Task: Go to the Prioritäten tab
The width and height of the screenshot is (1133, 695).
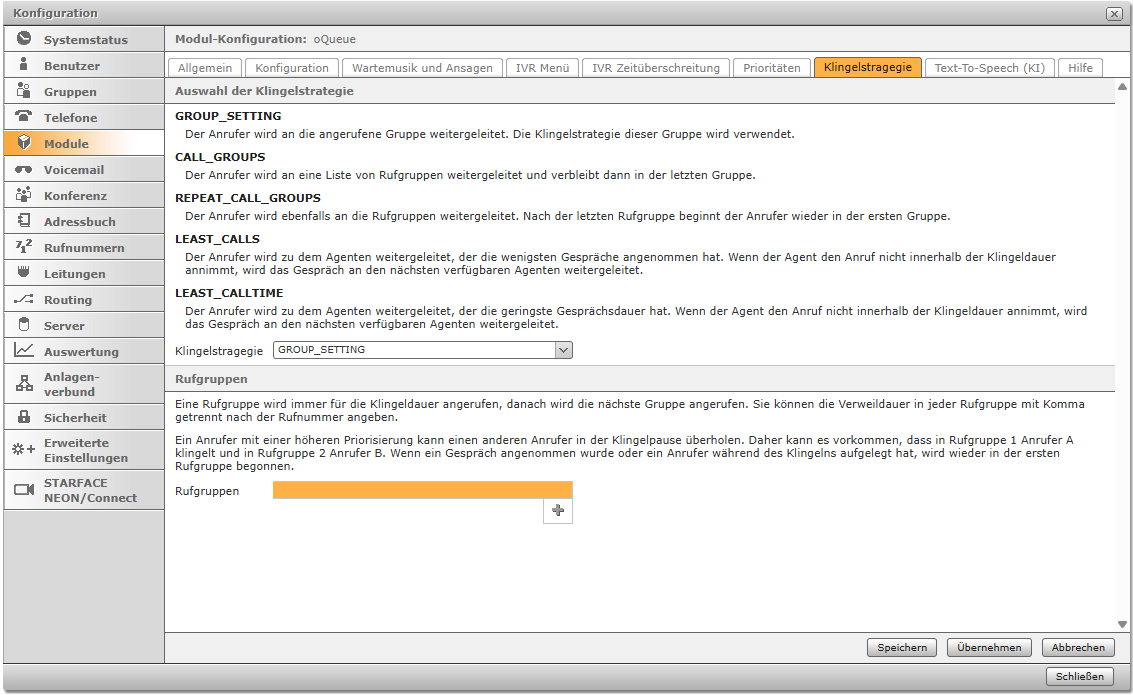Action: [x=771, y=68]
